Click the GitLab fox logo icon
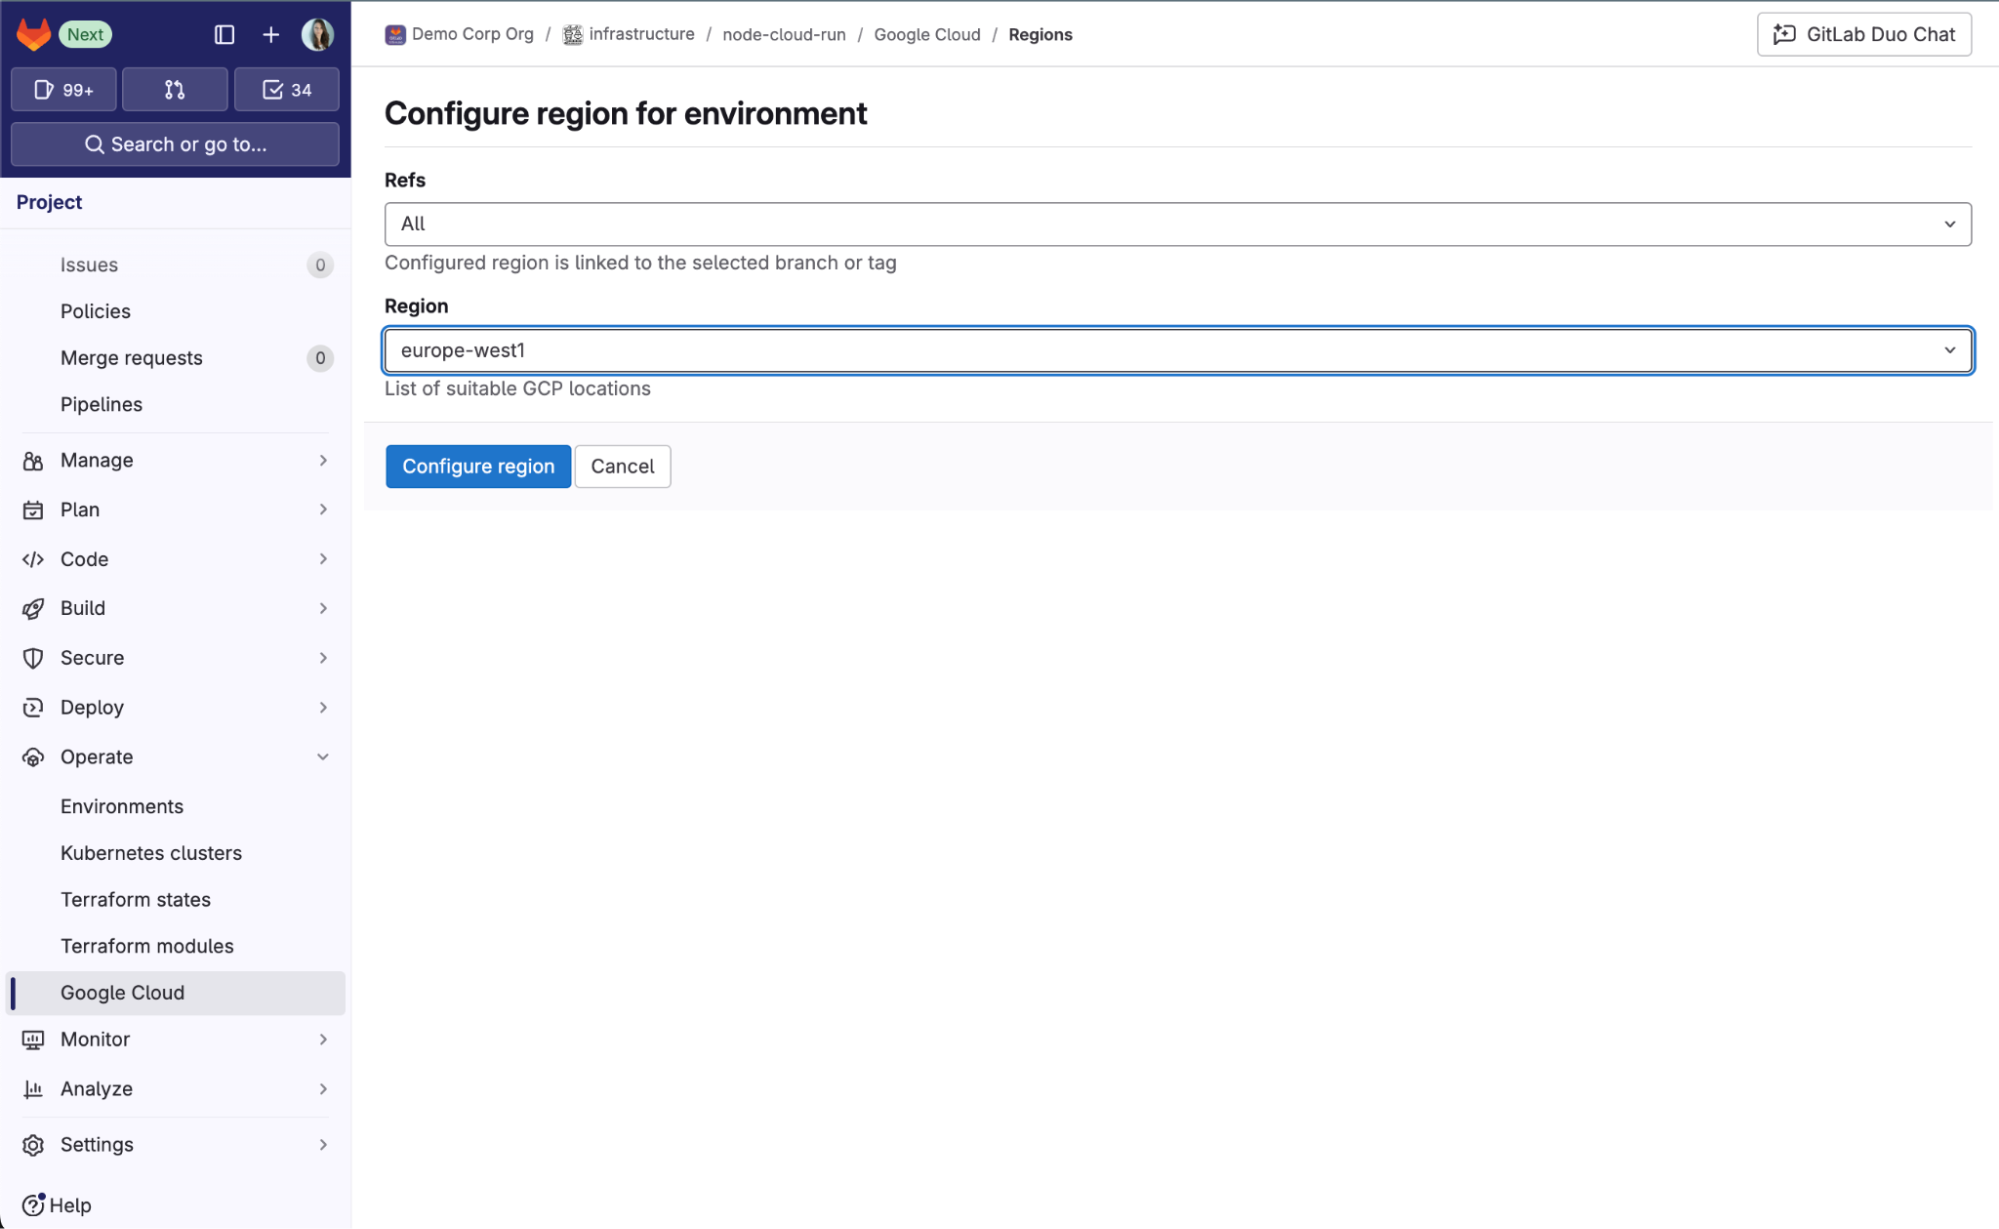This screenshot has width=1999, height=1229. 31,33
